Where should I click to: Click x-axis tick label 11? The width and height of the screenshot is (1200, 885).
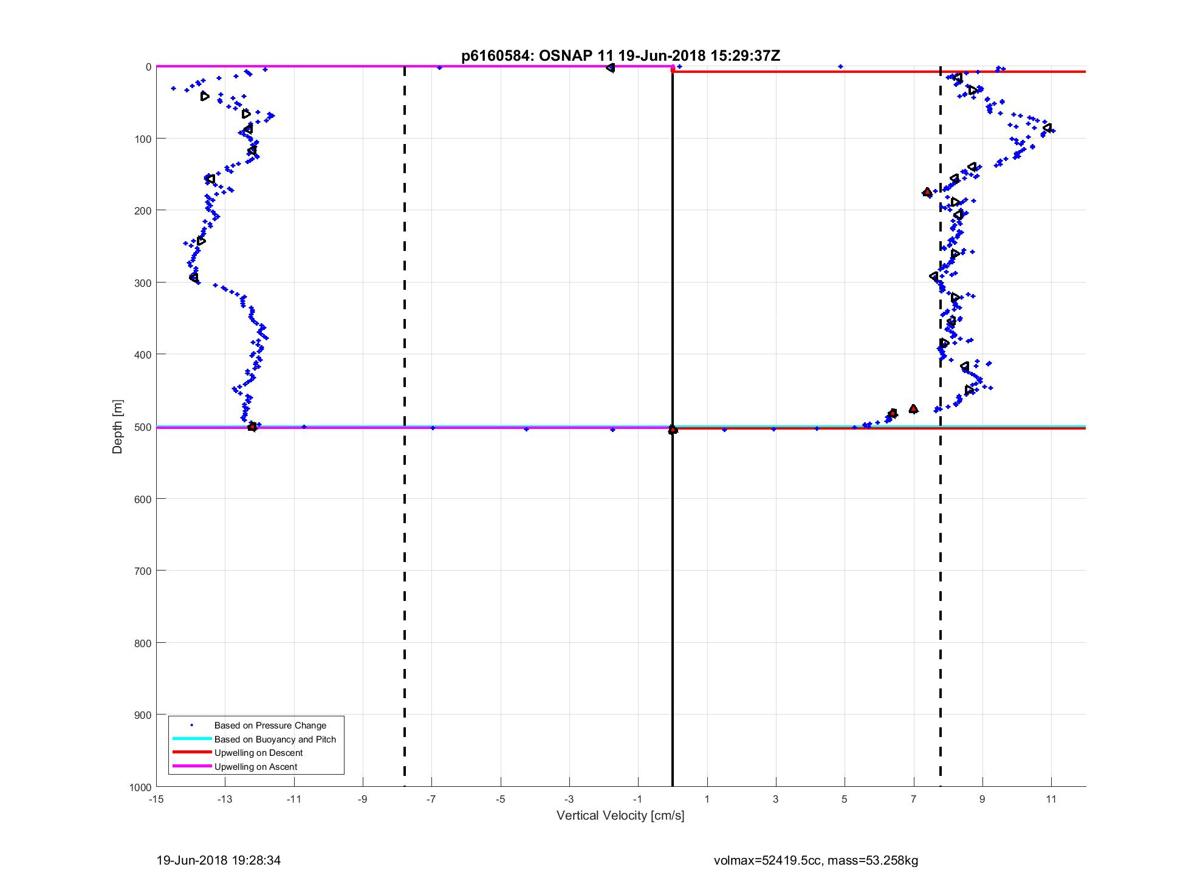click(x=1051, y=800)
